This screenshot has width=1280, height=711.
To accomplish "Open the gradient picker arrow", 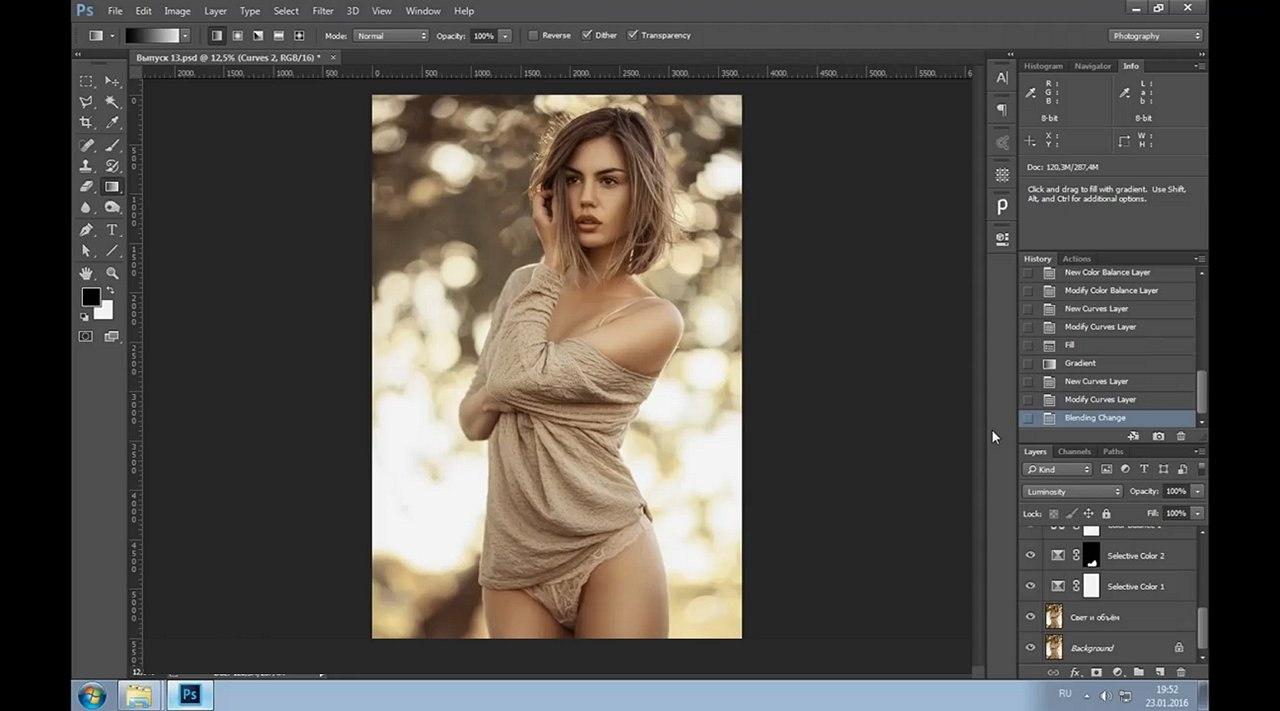I will pyautogui.click(x=185, y=36).
